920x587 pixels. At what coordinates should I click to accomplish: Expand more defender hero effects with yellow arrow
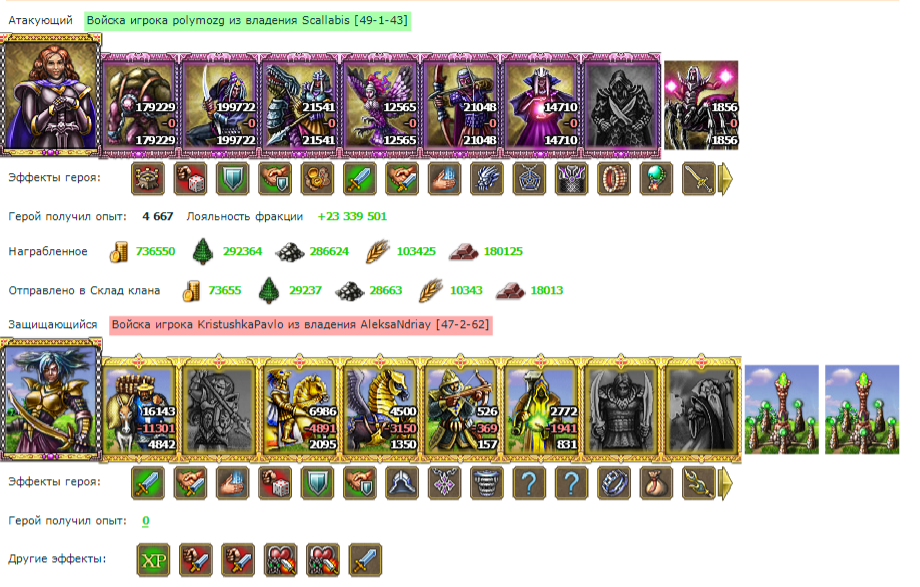click(726, 483)
